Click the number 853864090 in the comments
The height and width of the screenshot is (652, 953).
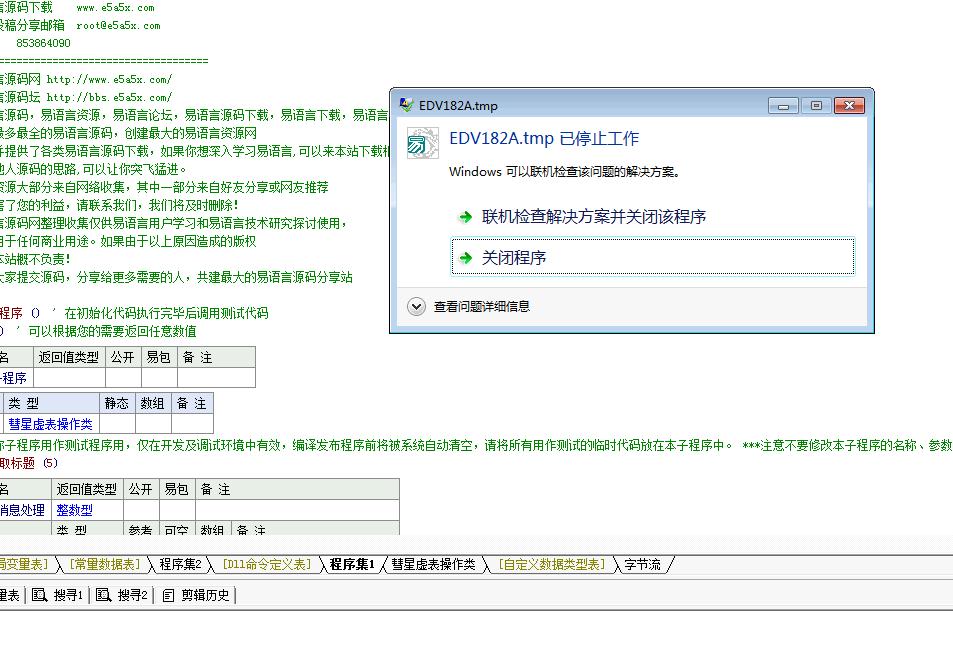[x=43, y=43]
